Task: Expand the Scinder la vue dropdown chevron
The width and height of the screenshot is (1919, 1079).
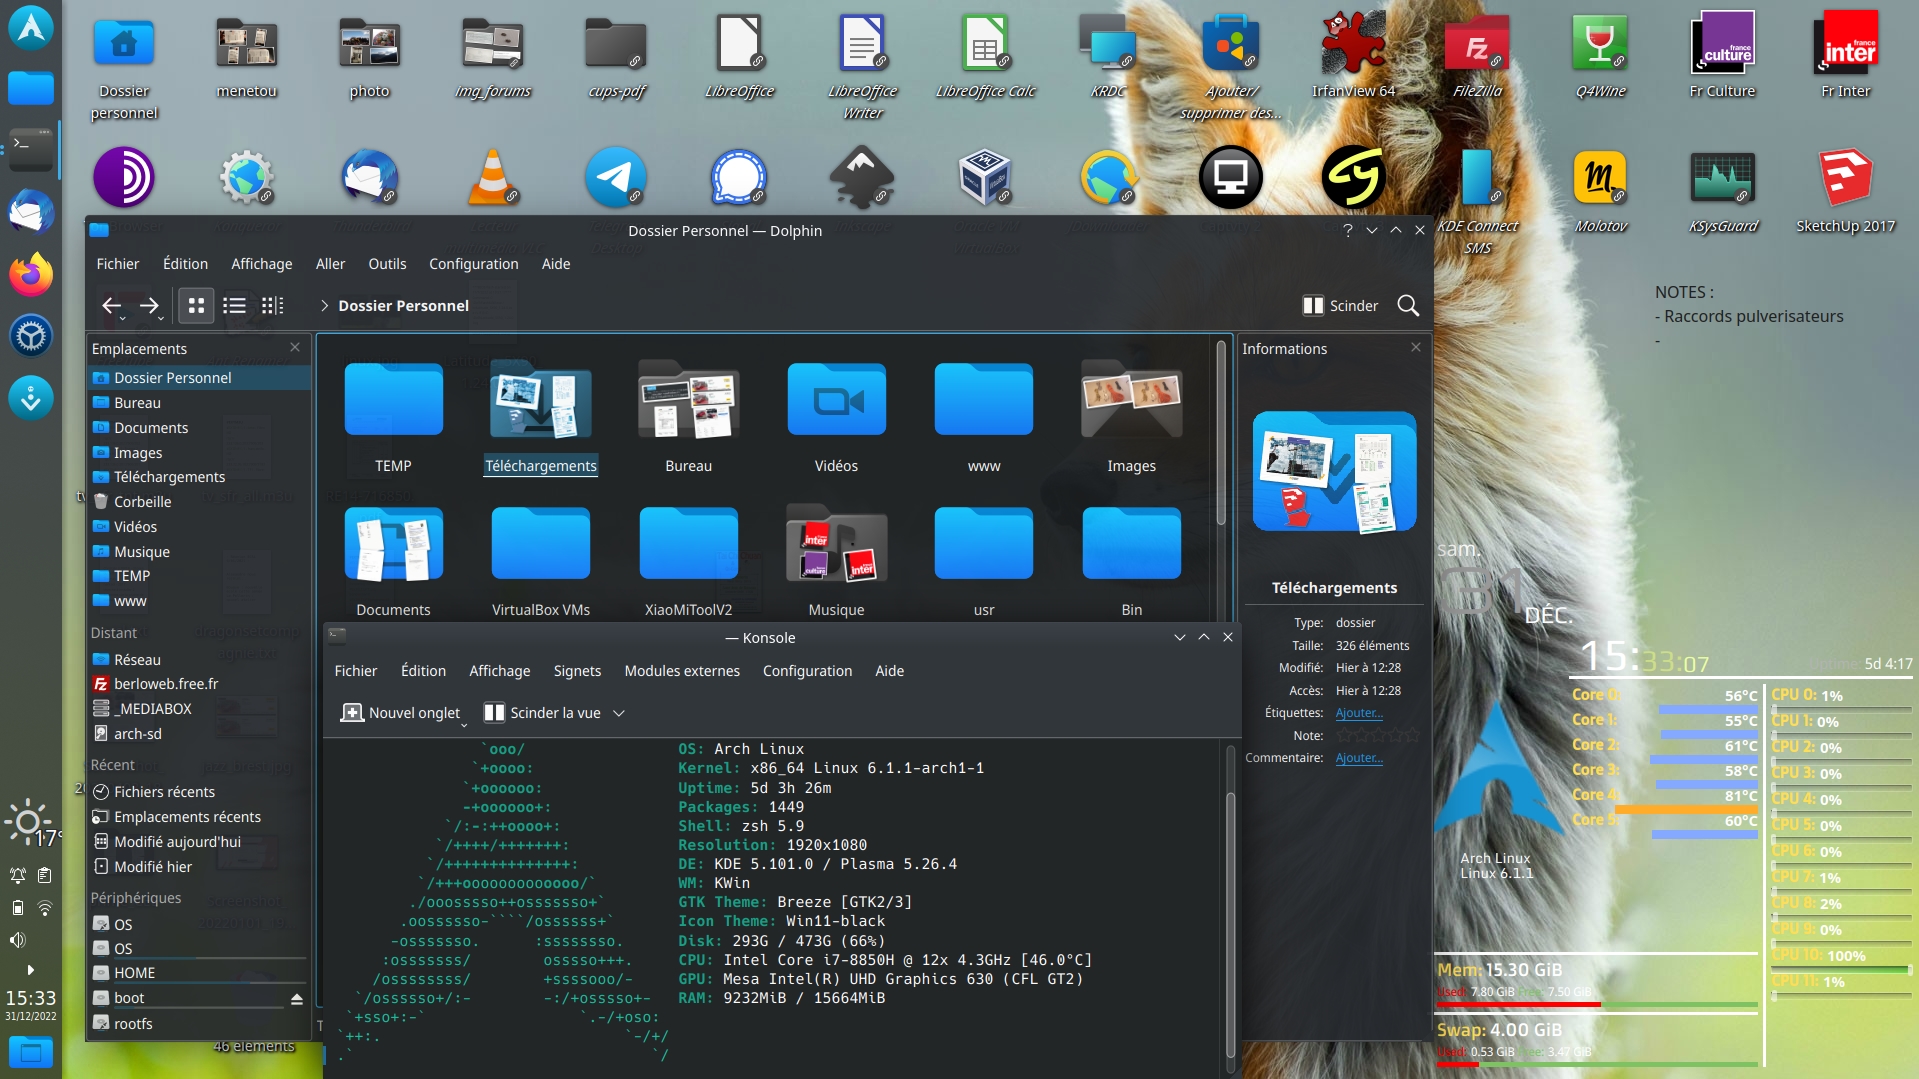Action: tap(619, 713)
